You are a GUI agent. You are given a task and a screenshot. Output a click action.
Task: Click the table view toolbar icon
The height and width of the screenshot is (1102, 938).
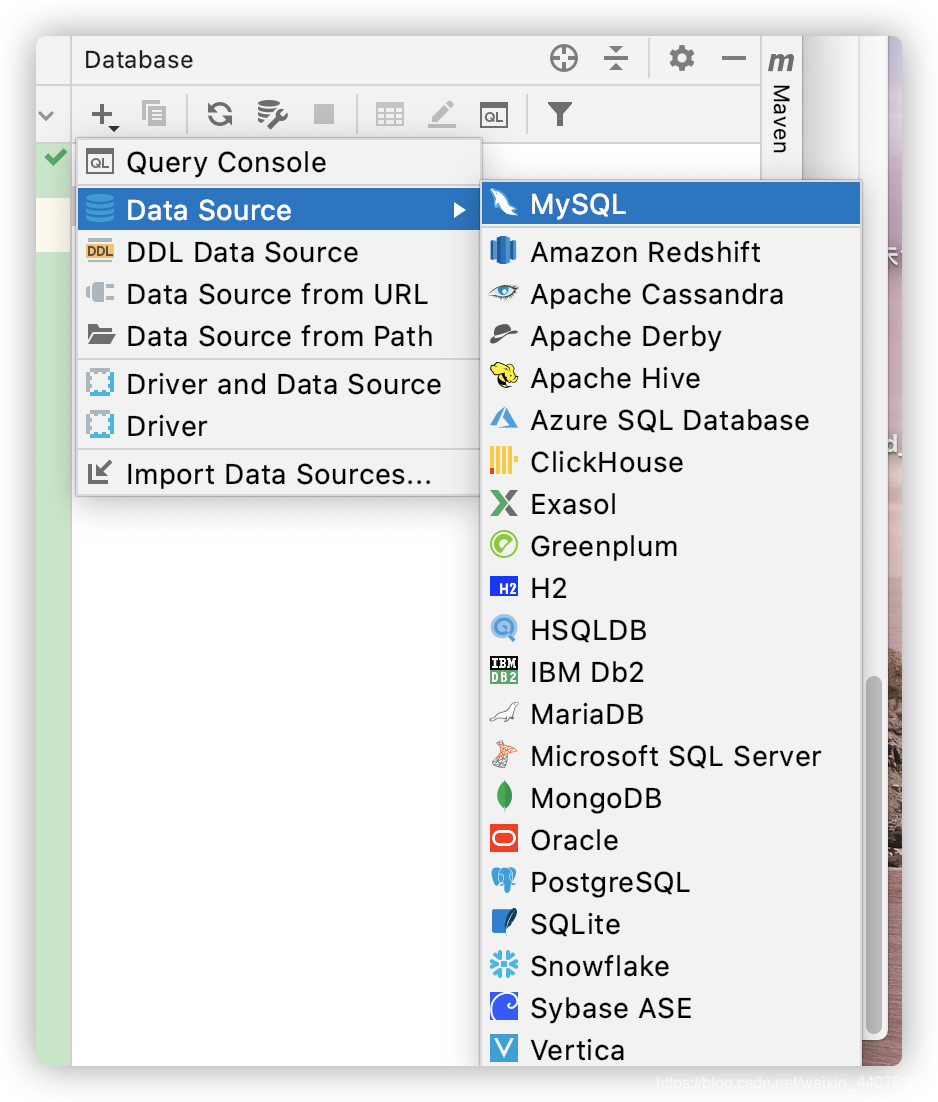tap(389, 114)
